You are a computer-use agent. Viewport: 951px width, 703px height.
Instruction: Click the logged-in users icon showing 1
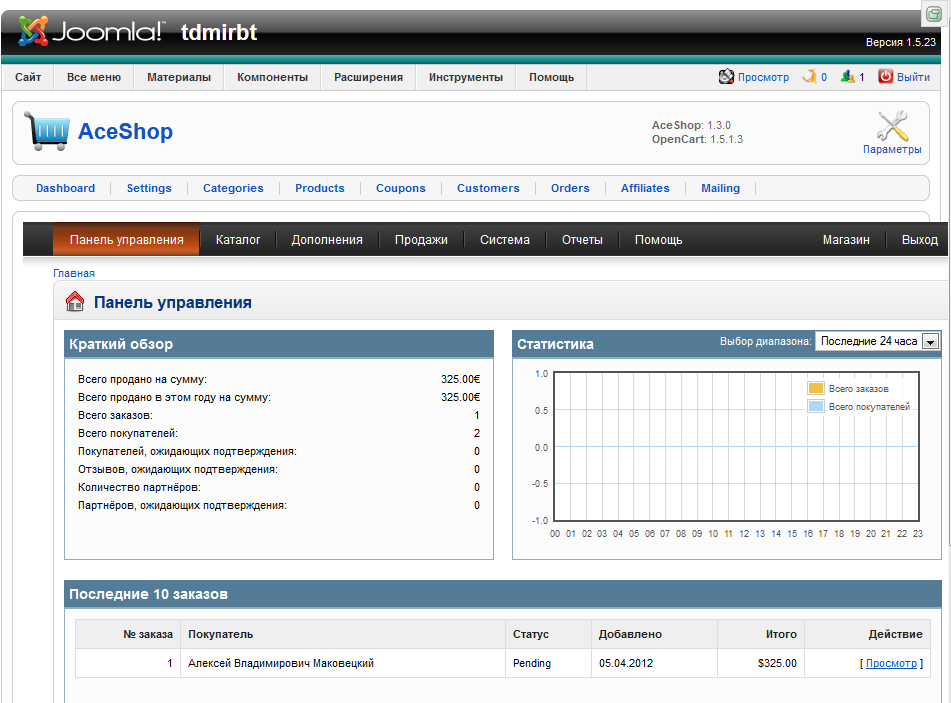point(848,76)
